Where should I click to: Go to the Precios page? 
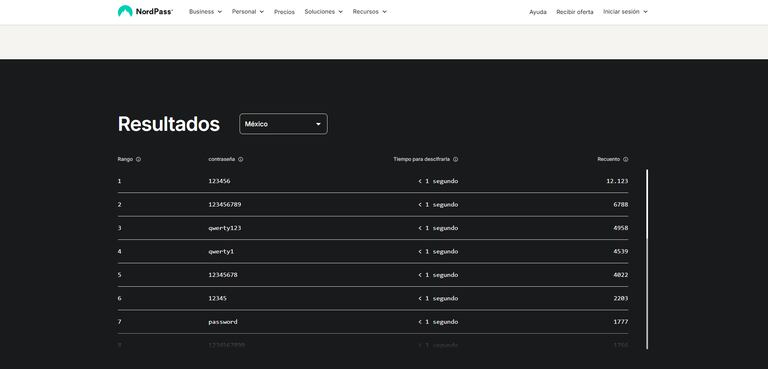tap(285, 12)
